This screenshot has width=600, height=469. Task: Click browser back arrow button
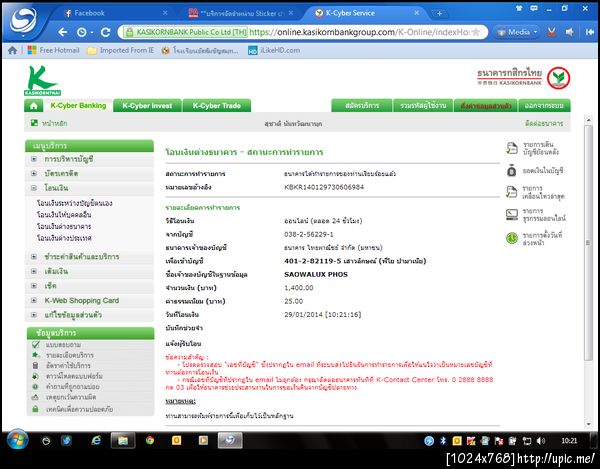[63, 32]
